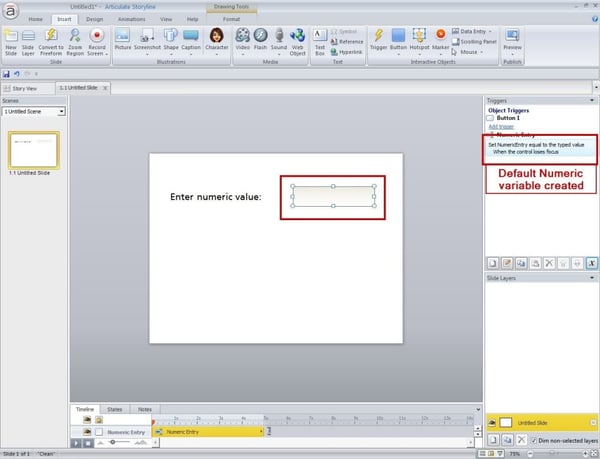Image resolution: width=600 pixels, height=459 pixels.
Task: Insert a Picture
Action: pos(123,40)
